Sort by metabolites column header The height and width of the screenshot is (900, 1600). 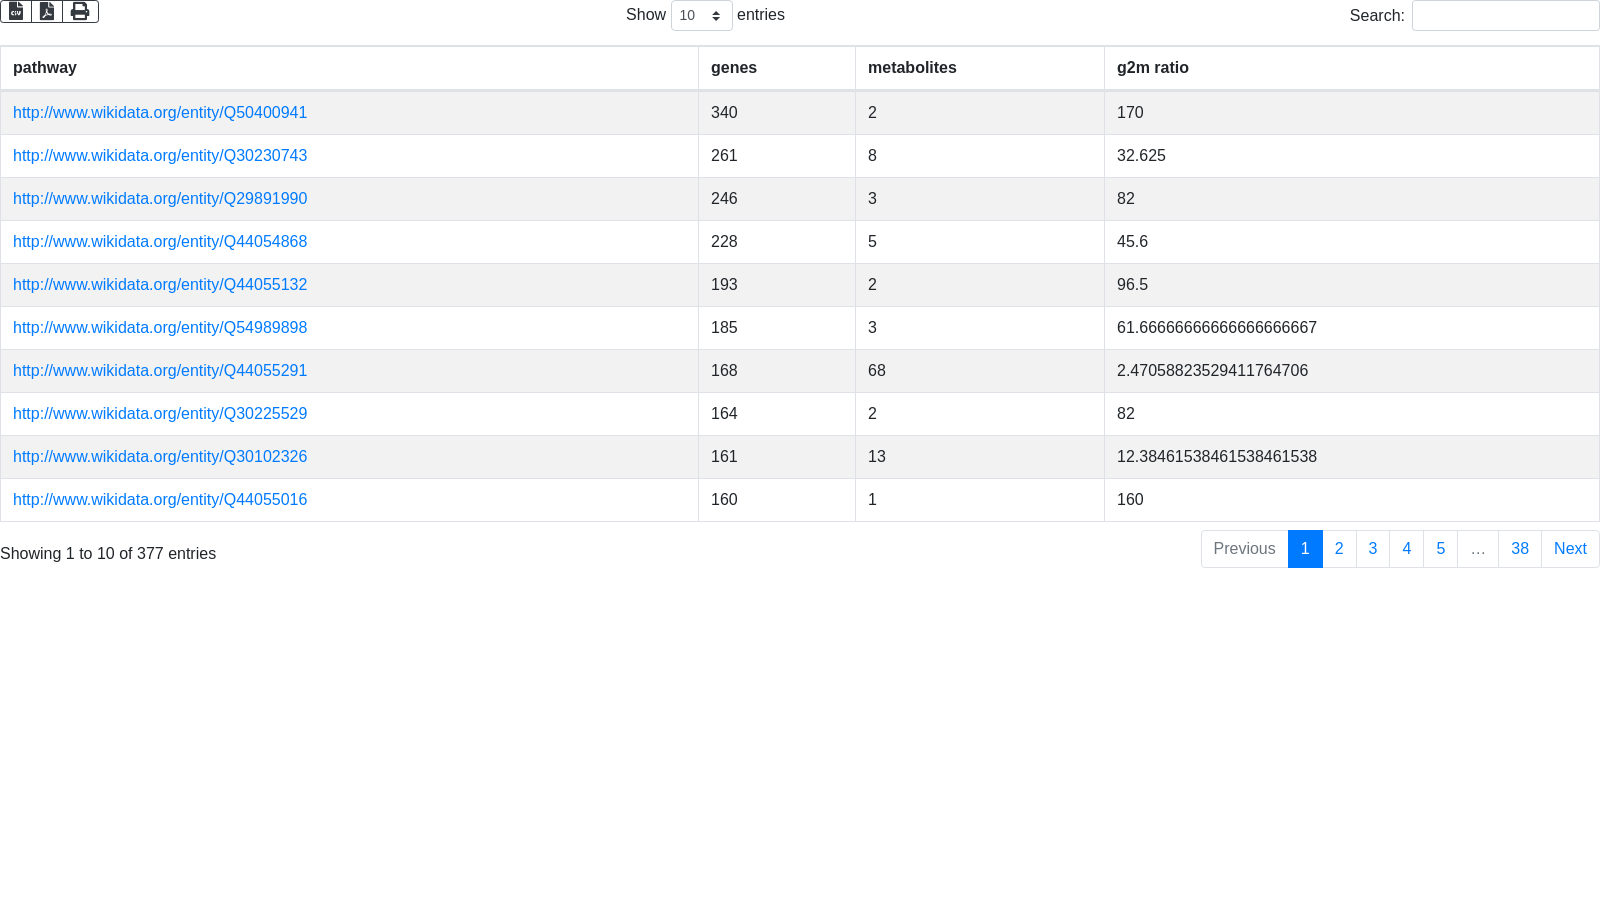[x=912, y=68]
